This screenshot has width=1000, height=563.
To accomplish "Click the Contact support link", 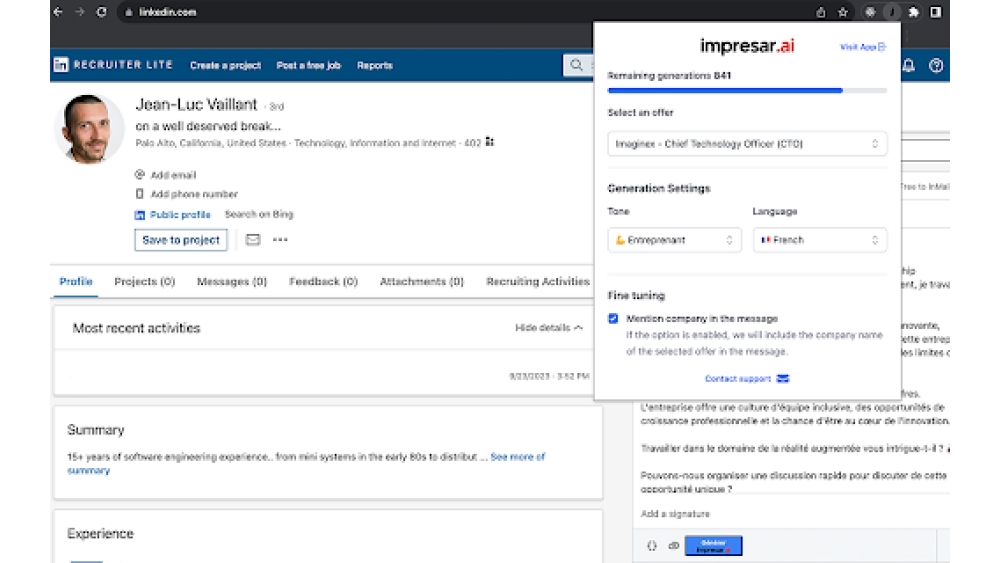I will coord(747,379).
